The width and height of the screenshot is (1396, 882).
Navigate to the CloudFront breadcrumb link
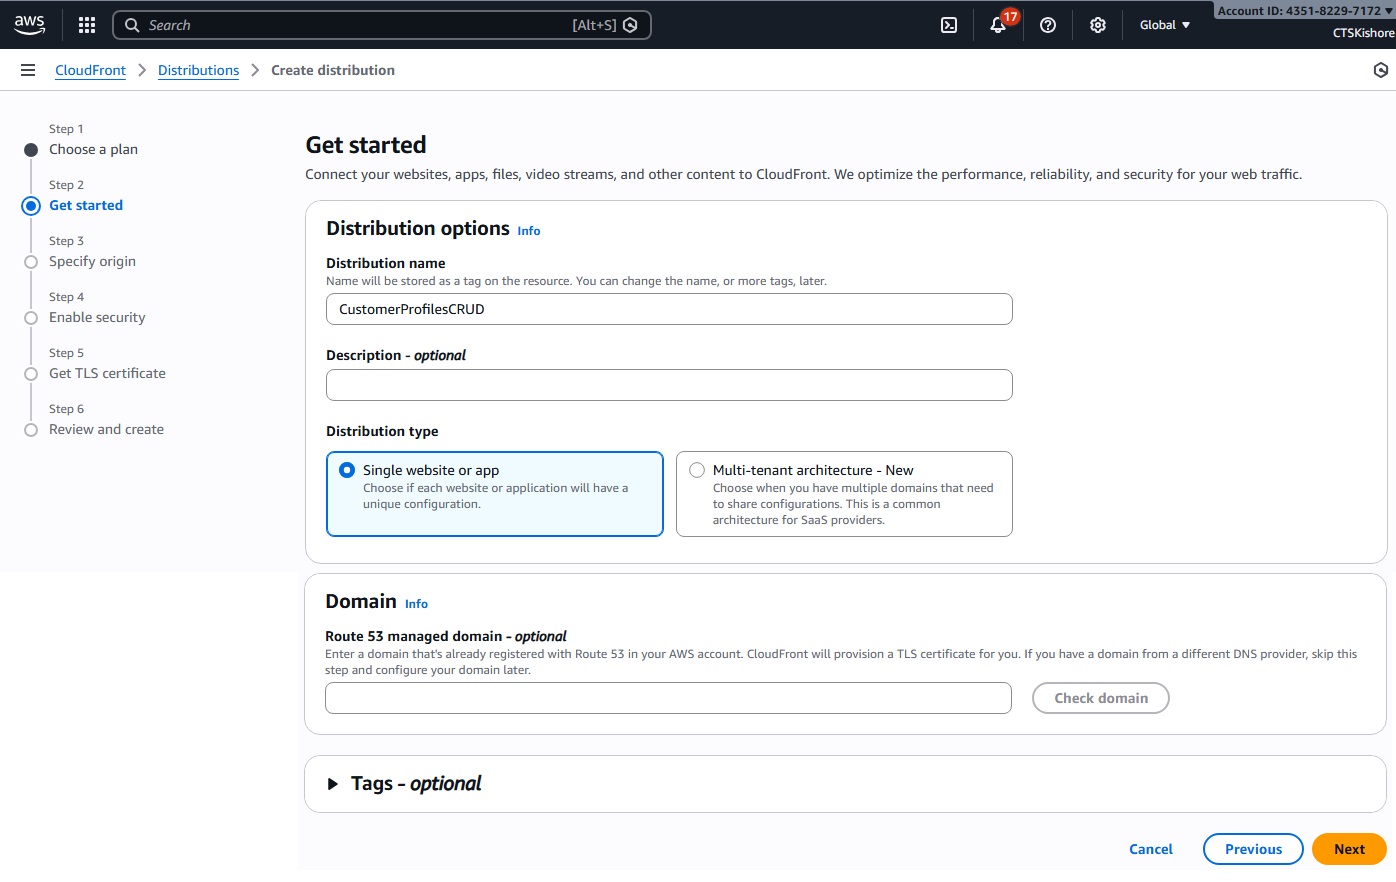click(x=90, y=70)
